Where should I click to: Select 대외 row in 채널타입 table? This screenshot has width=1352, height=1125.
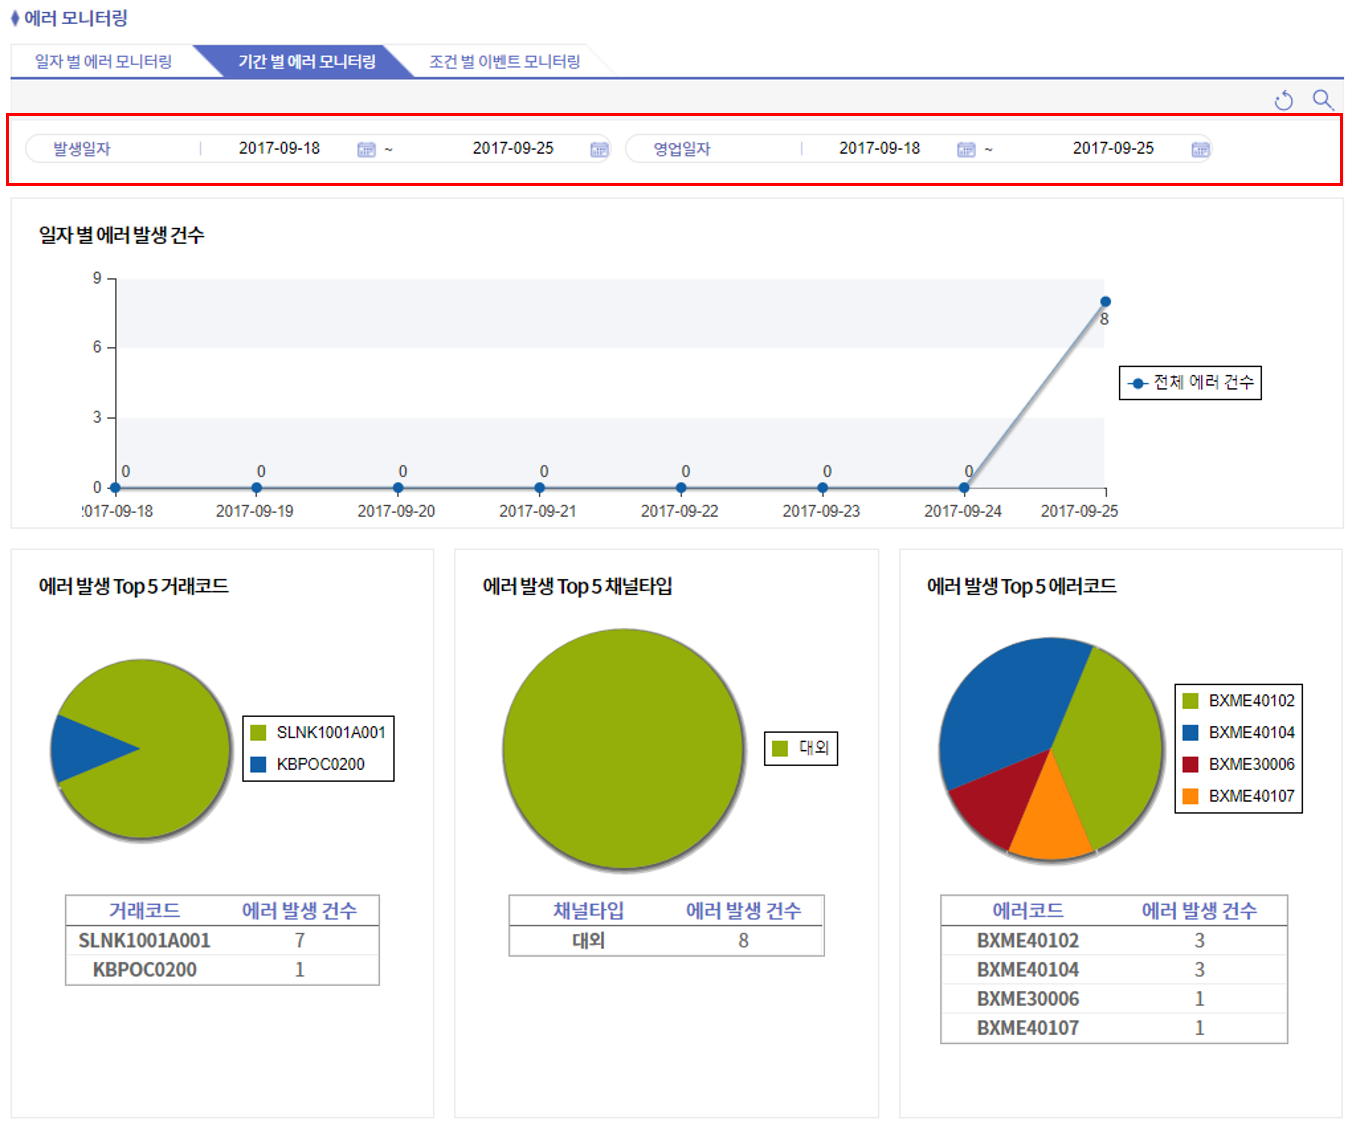click(666, 940)
